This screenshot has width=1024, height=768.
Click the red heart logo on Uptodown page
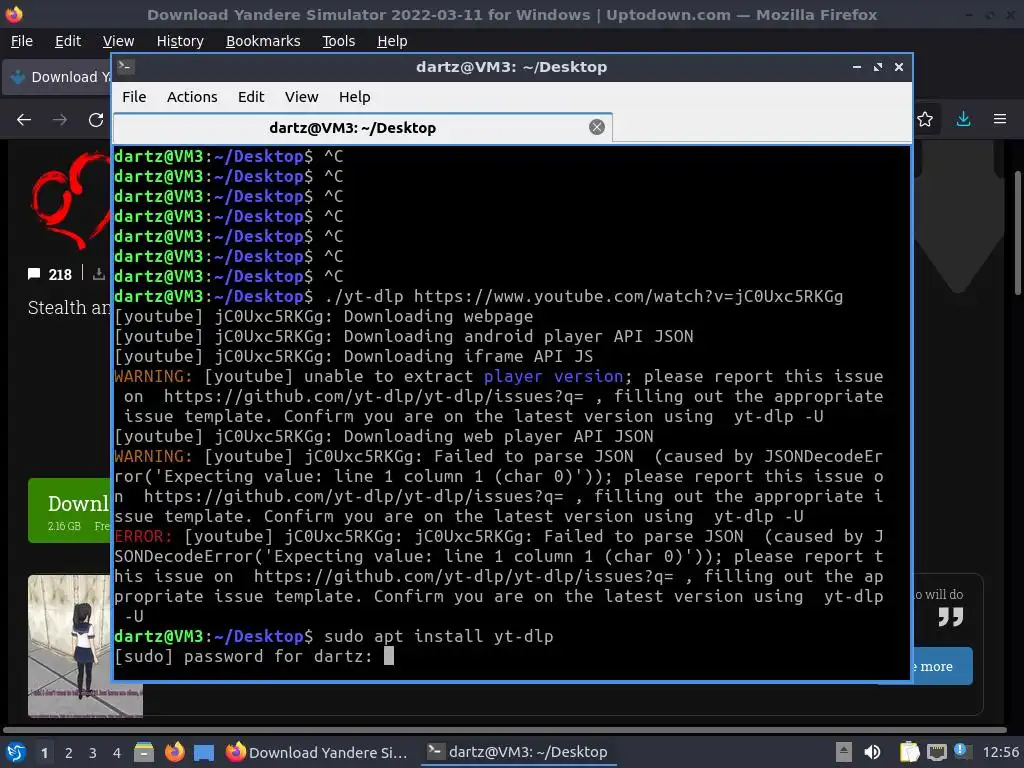tap(71, 199)
